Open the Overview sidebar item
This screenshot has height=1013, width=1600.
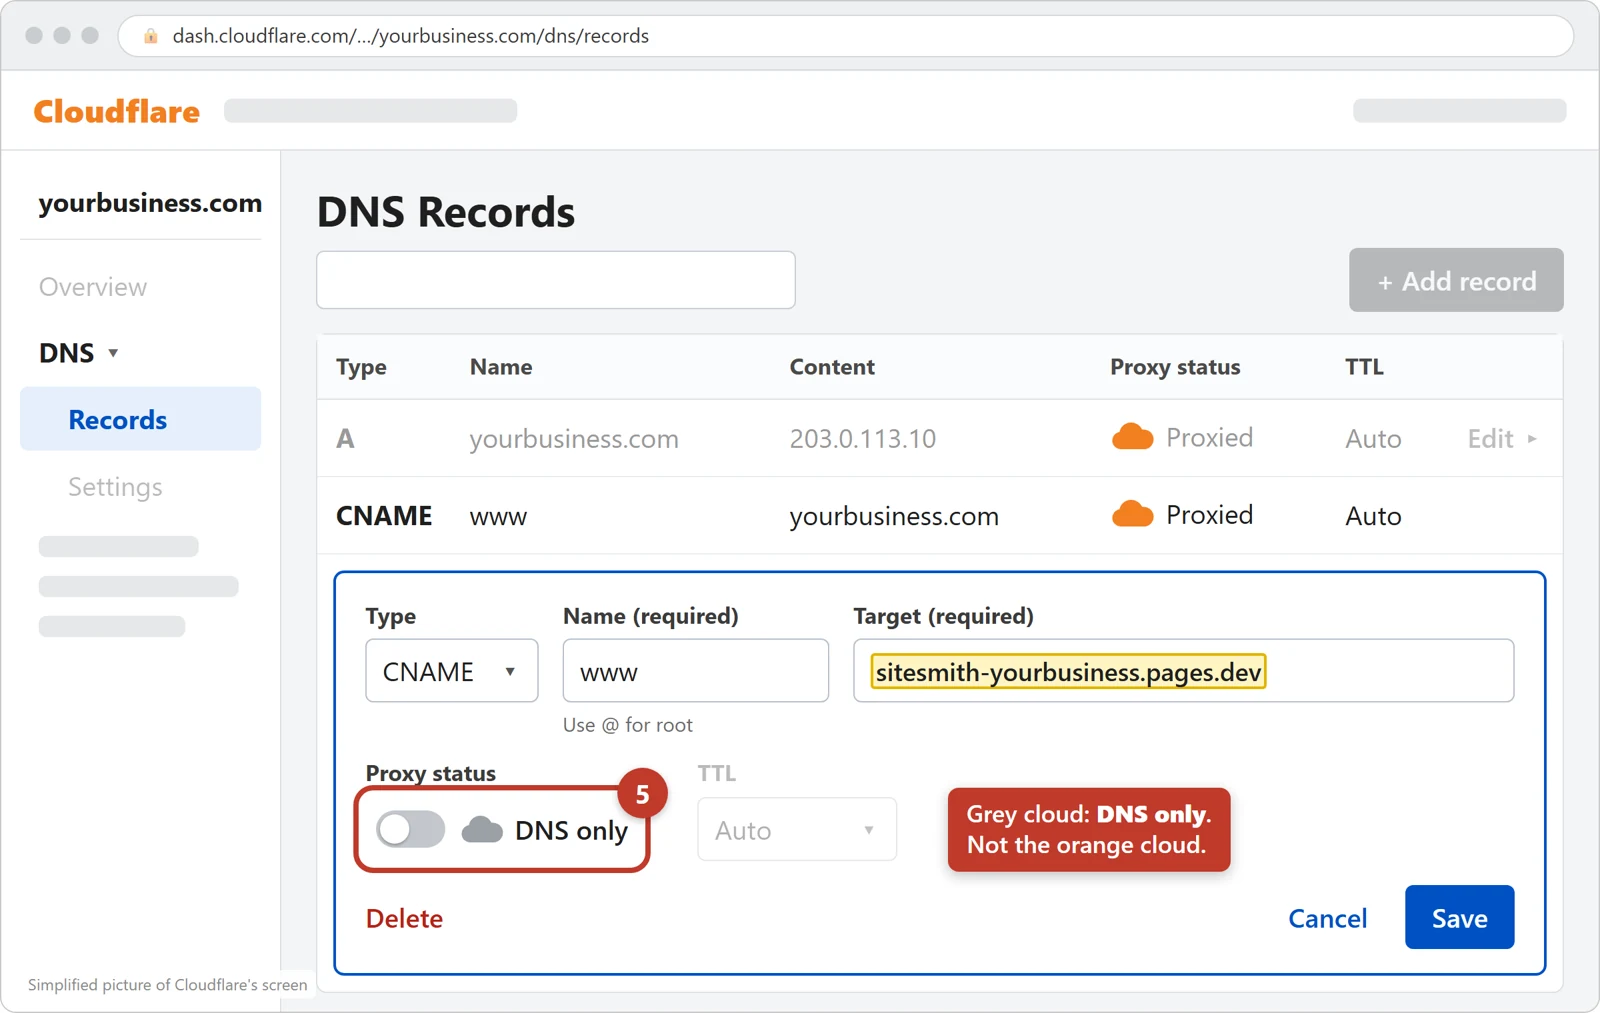(93, 287)
